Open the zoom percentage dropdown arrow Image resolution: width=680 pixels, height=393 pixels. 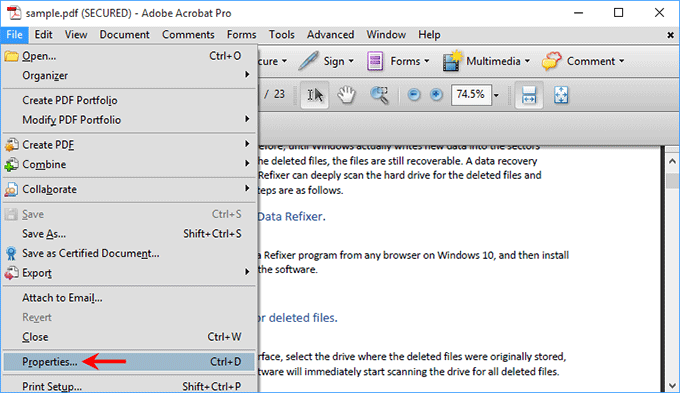point(496,95)
